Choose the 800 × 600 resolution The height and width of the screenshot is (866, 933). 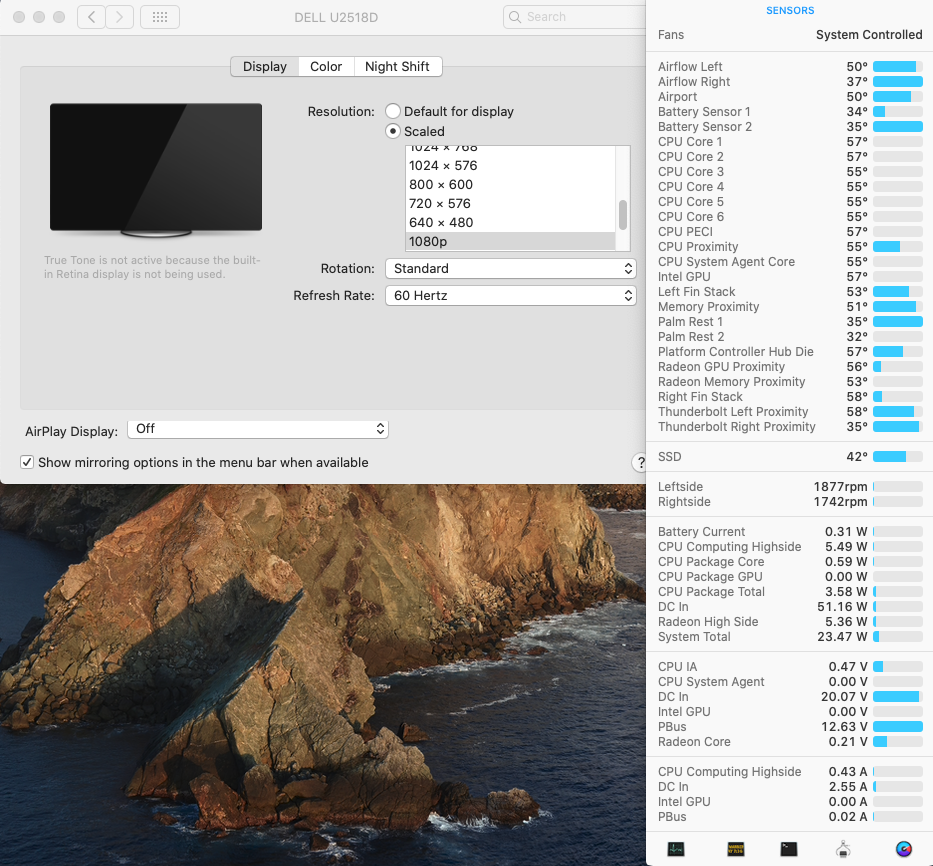pos(441,184)
